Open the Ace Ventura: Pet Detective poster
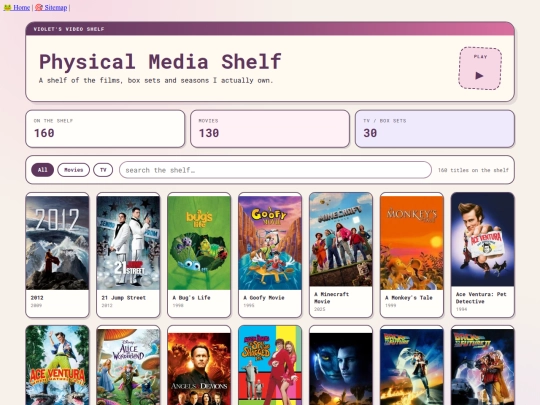Screen dimensions: 540x405 tap(483, 239)
